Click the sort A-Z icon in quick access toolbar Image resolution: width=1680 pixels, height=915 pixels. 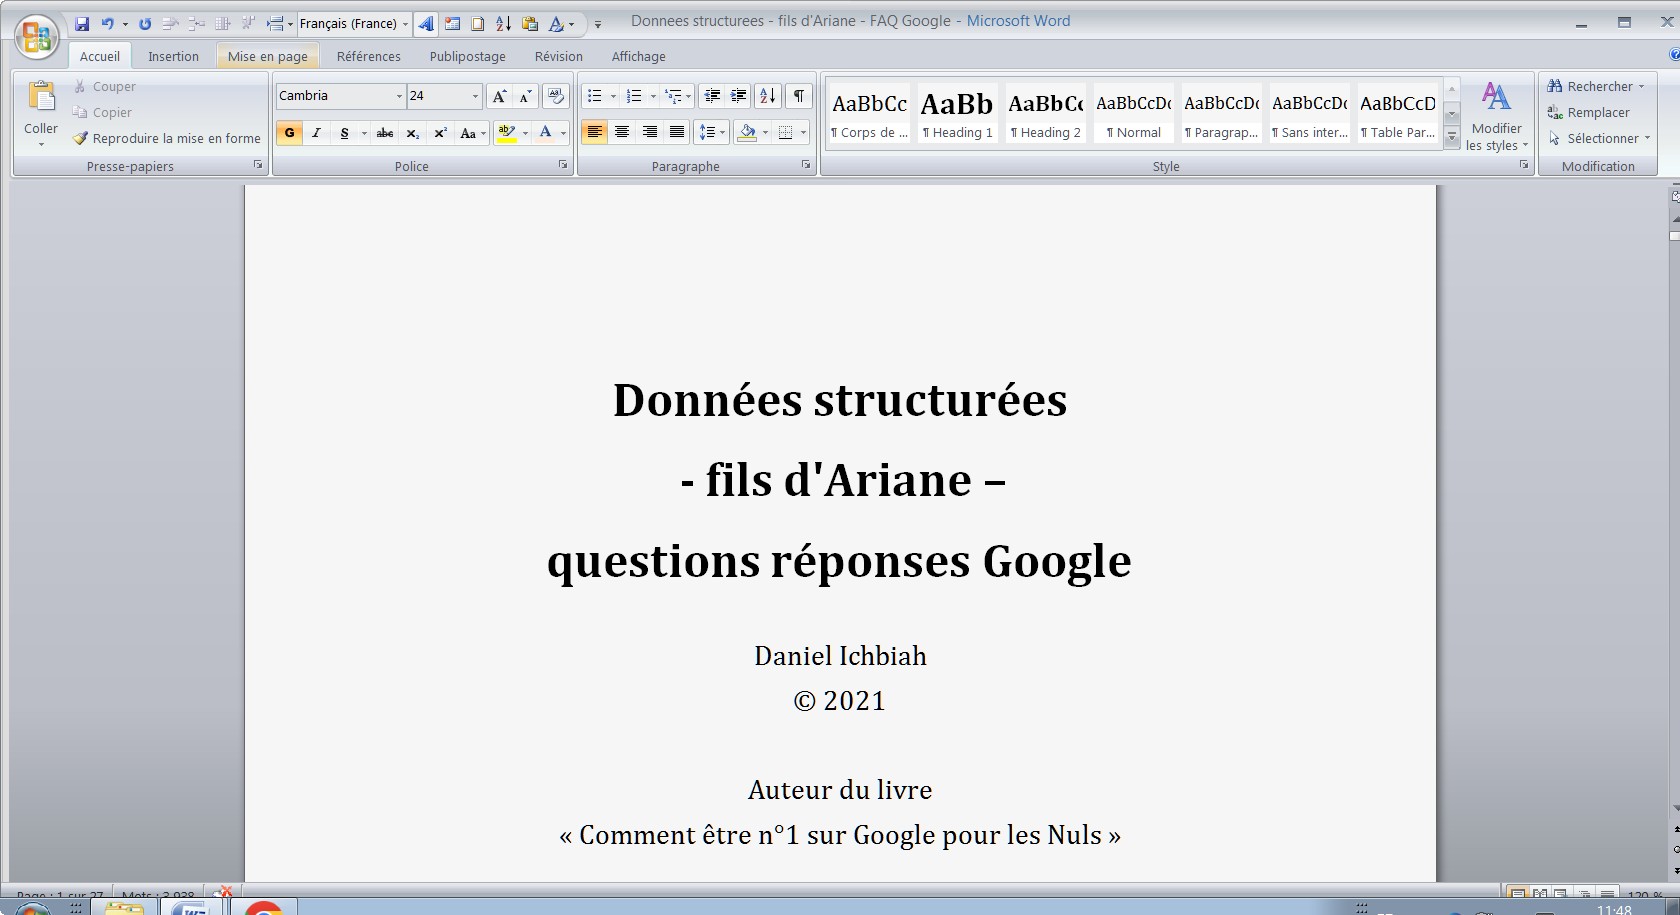click(503, 23)
